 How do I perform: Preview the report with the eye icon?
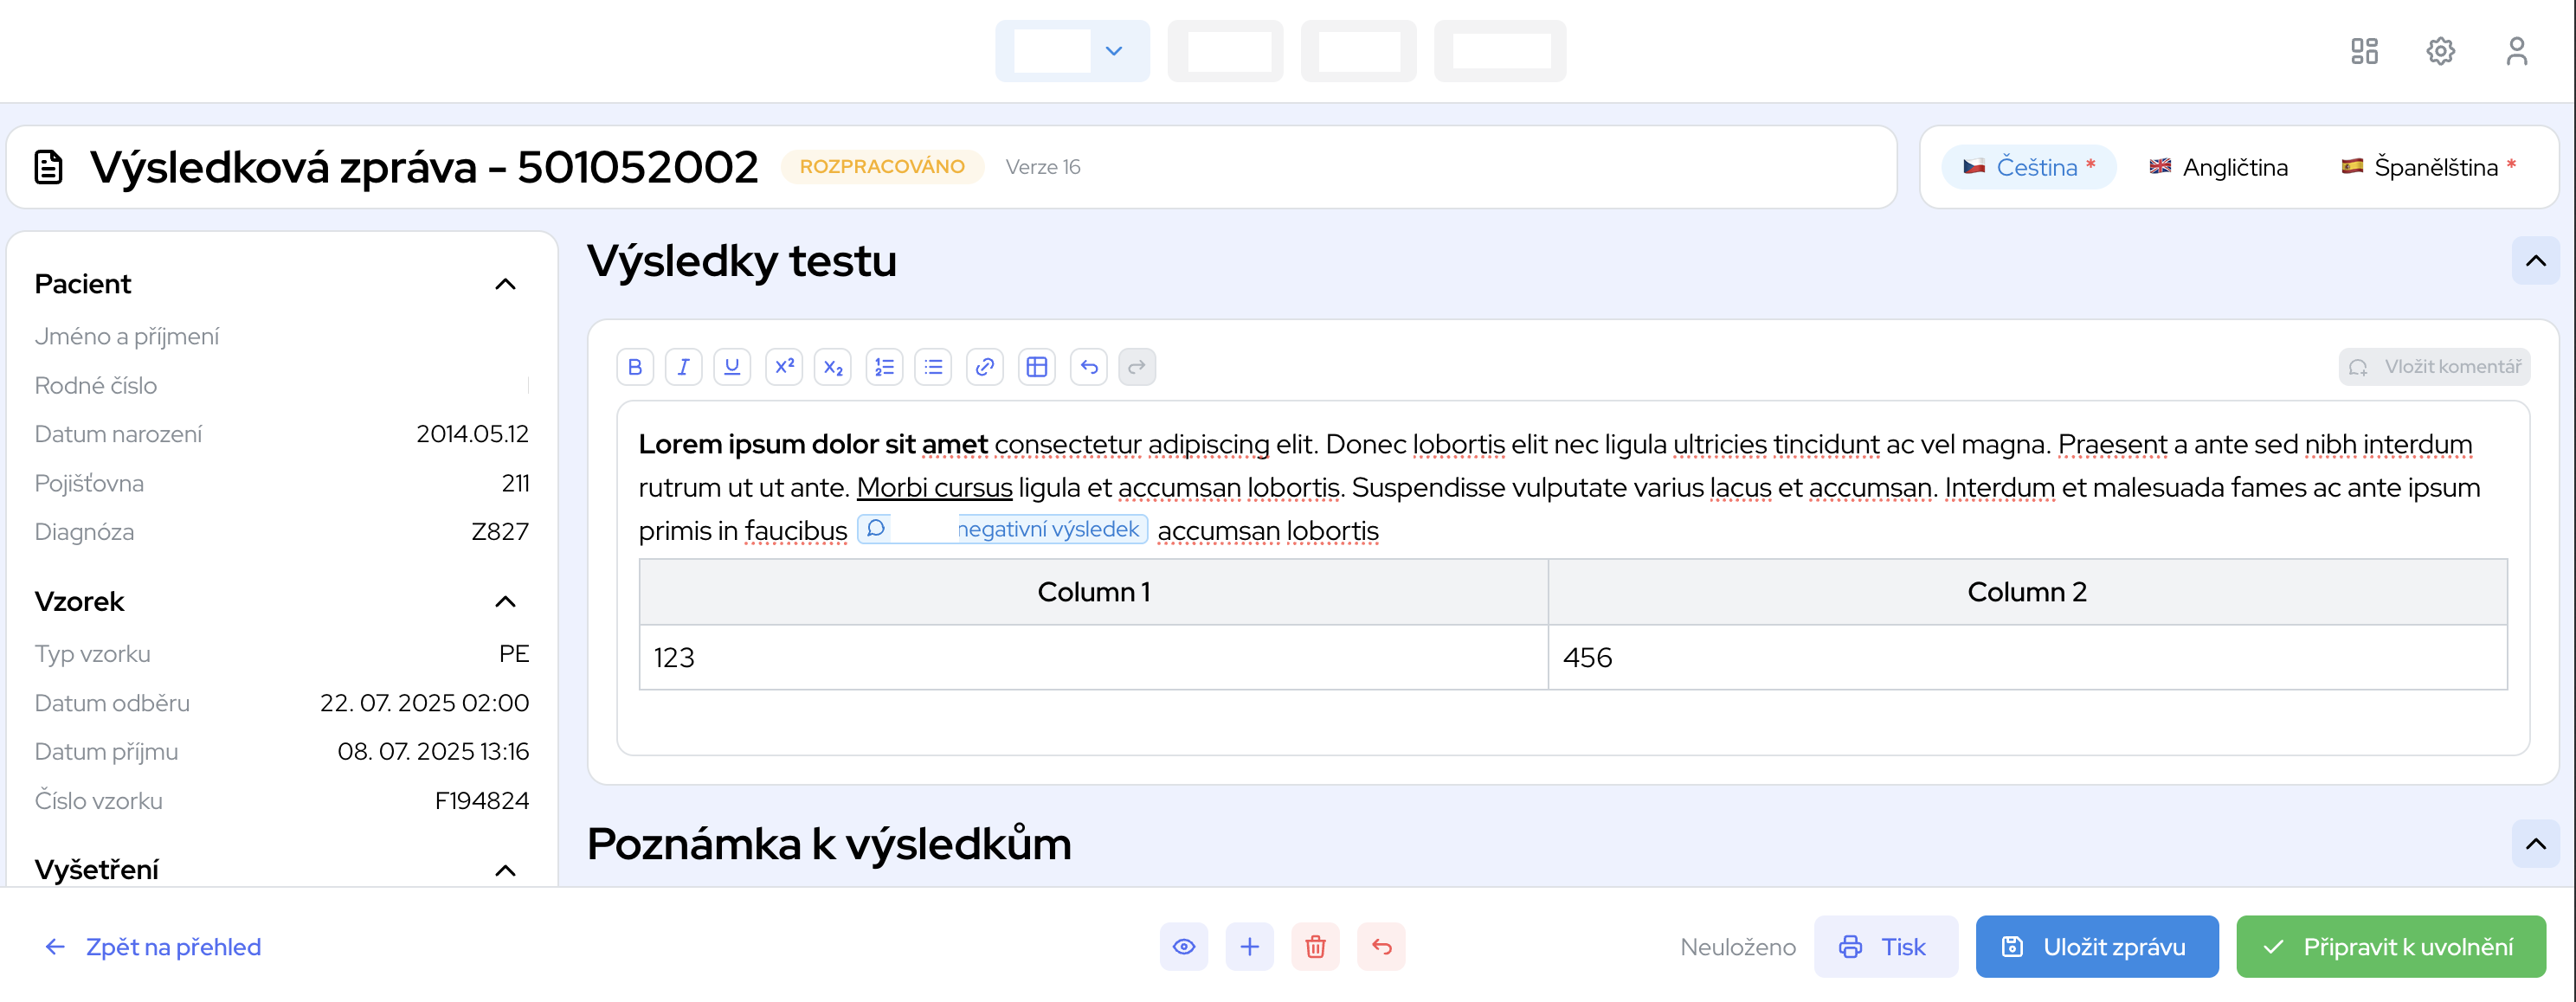1184,946
